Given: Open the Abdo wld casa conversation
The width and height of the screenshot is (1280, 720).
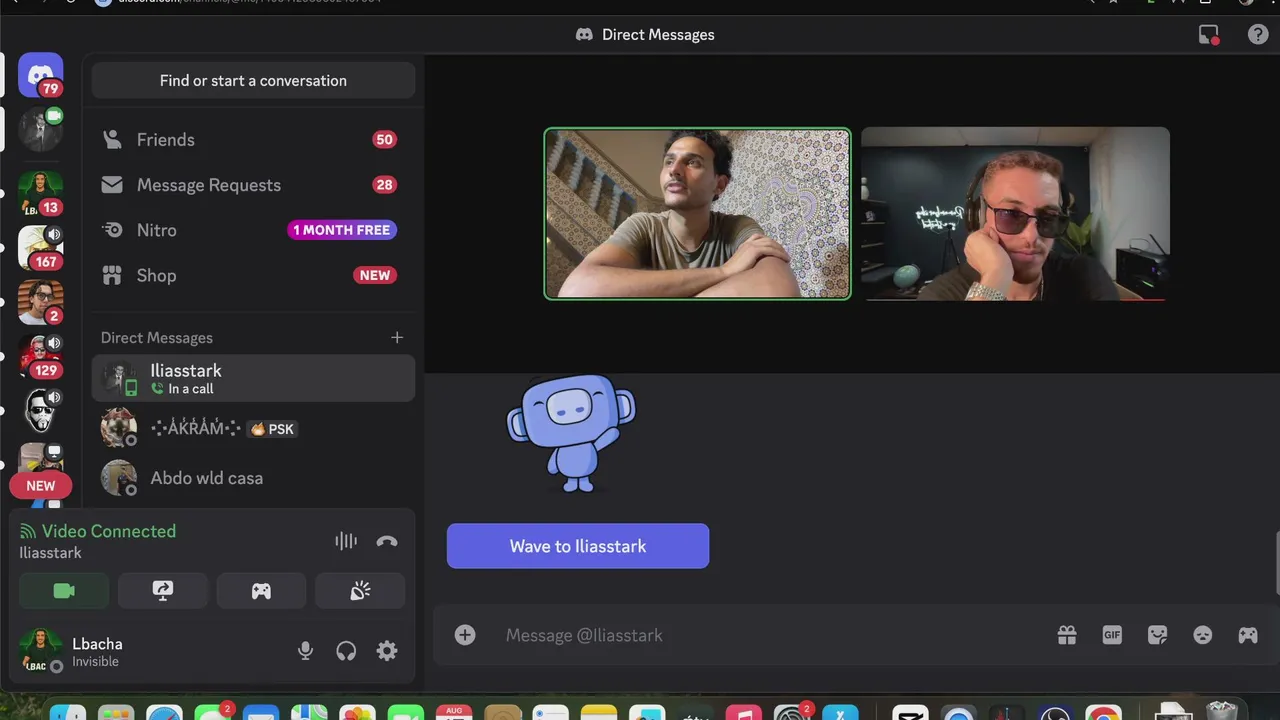Looking at the screenshot, I should click(x=253, y=478).
